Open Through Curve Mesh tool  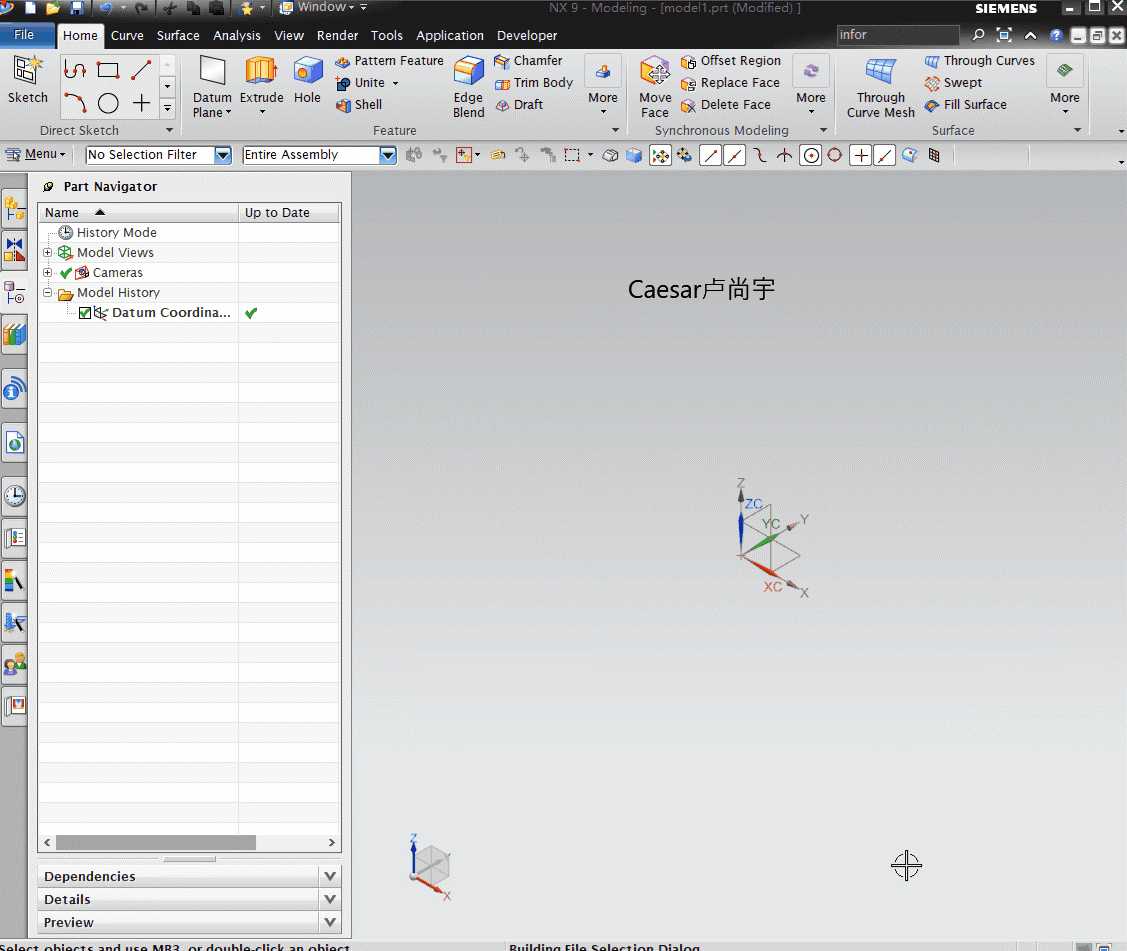click(x=880, y=87)
